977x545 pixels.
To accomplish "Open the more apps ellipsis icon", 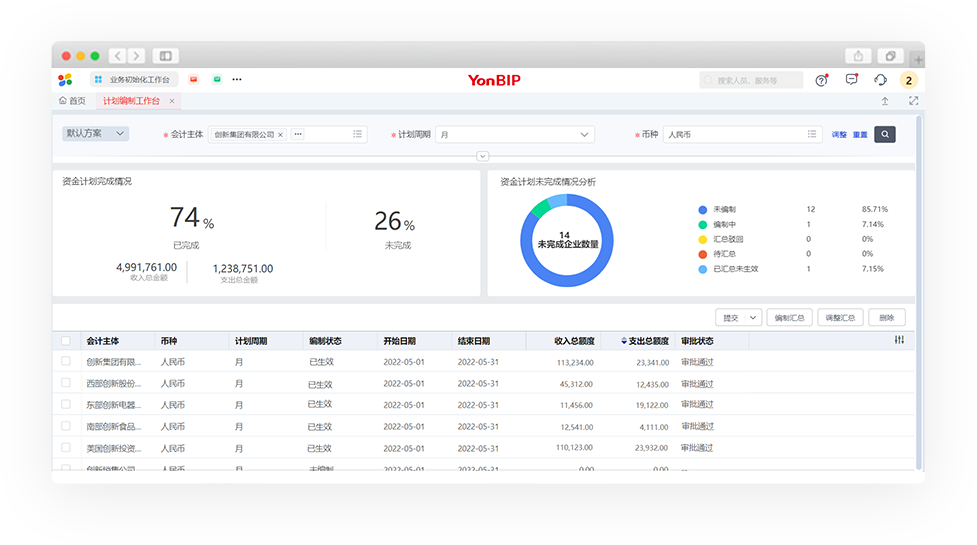I will point(237,79).
